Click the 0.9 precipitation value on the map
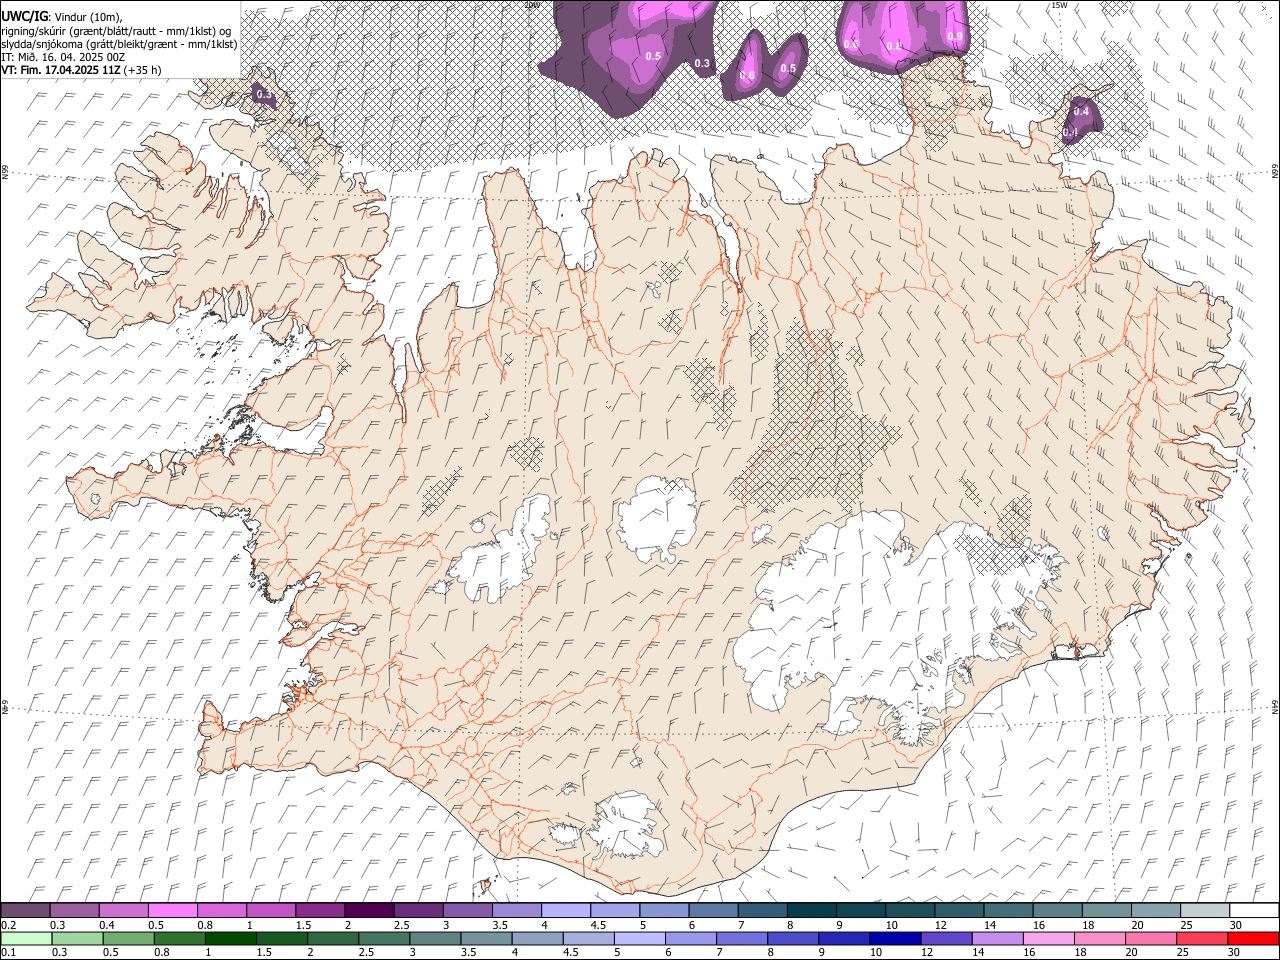 tap(954, 37)
